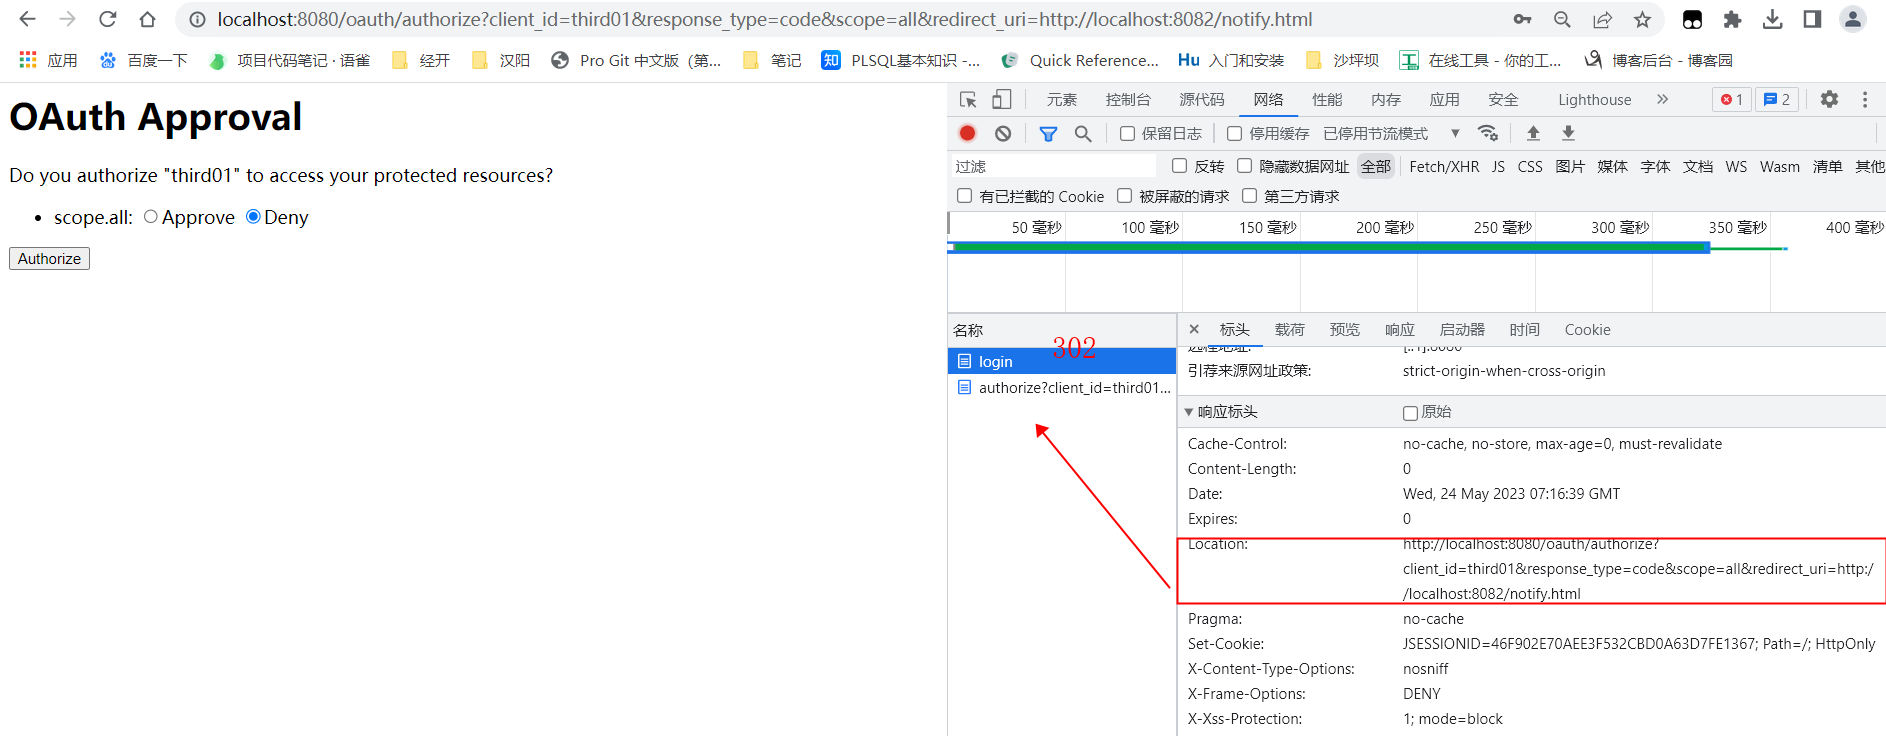Viewport: 1886px width, 736px height.
Task: Open network search magnifier icon
Action: click(1083, 133)
